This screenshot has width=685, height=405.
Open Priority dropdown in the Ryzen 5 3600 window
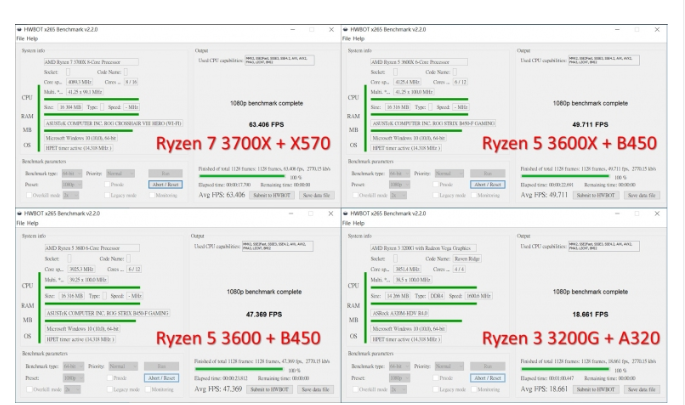pos(123,366)
